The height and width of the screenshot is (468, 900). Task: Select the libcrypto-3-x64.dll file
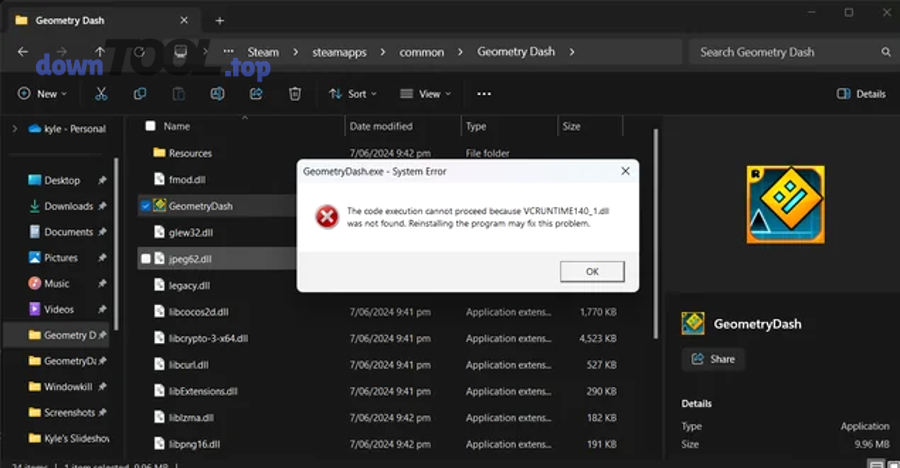point(208,338)
